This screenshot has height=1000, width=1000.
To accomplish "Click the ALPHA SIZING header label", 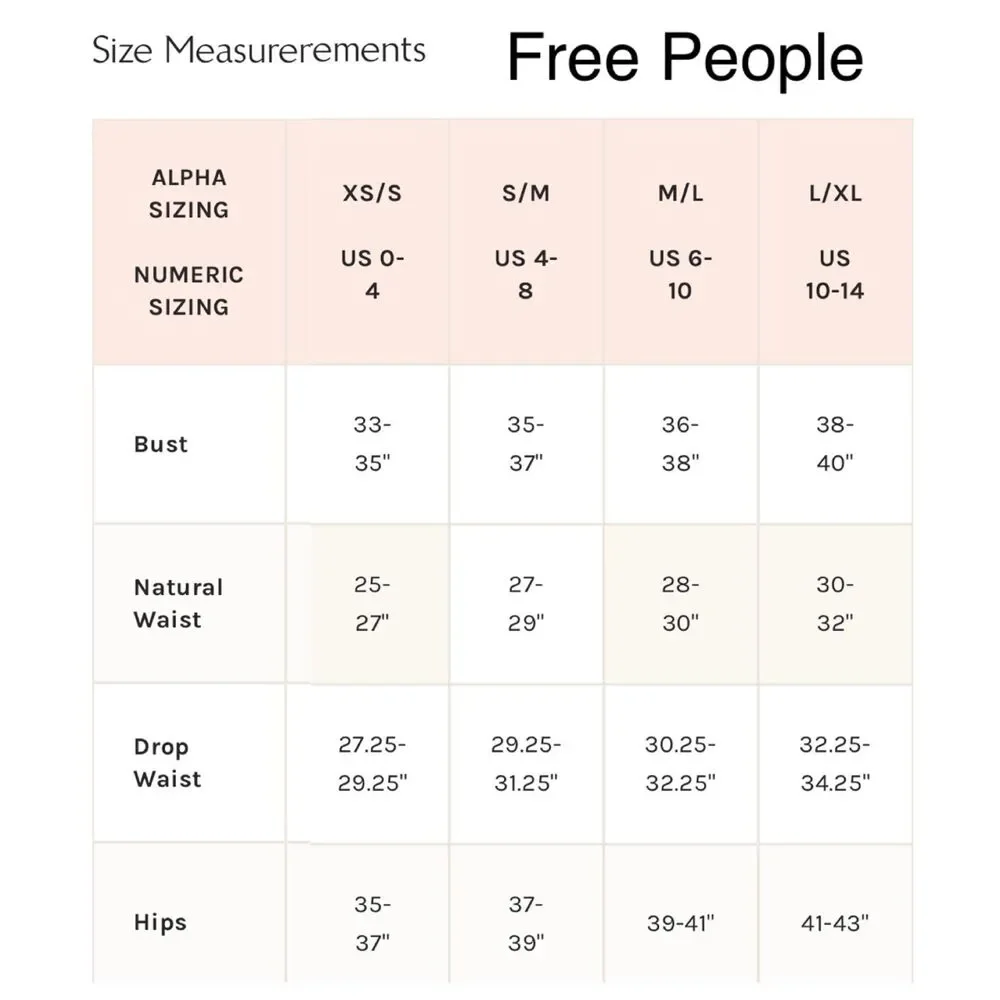I will tap(189, 193).
